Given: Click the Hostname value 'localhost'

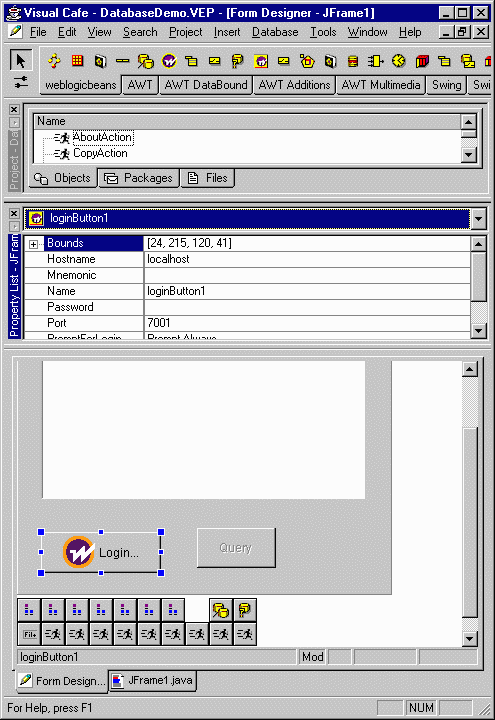Looking at the screenshot, I should (x=307, y=259).
